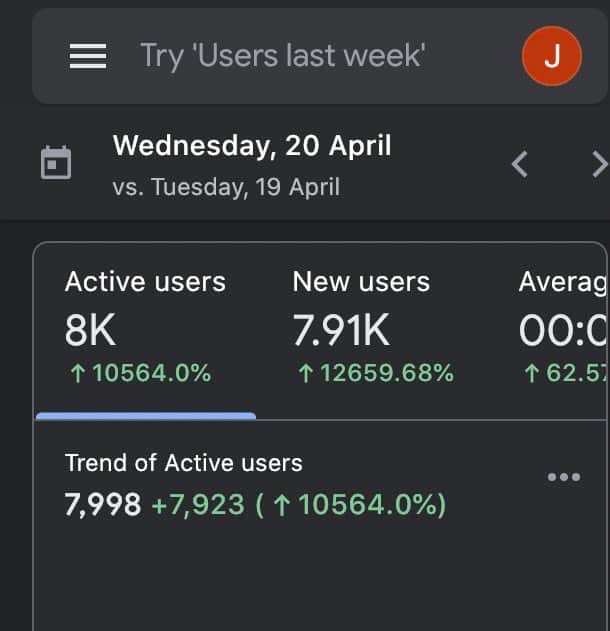Screen dimensions: 610x631
Task: Click the vs. Tuesday, 19 April comparison text
Action: tap(226, 187)
